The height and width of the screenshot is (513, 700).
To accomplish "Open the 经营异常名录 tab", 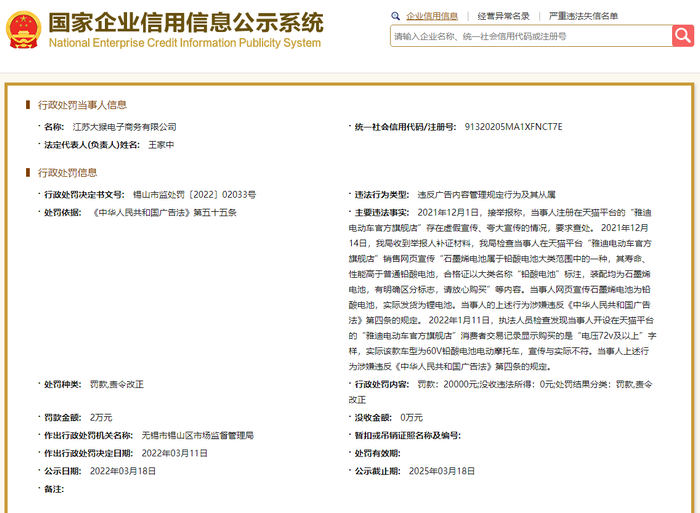I will coord(503,16).
